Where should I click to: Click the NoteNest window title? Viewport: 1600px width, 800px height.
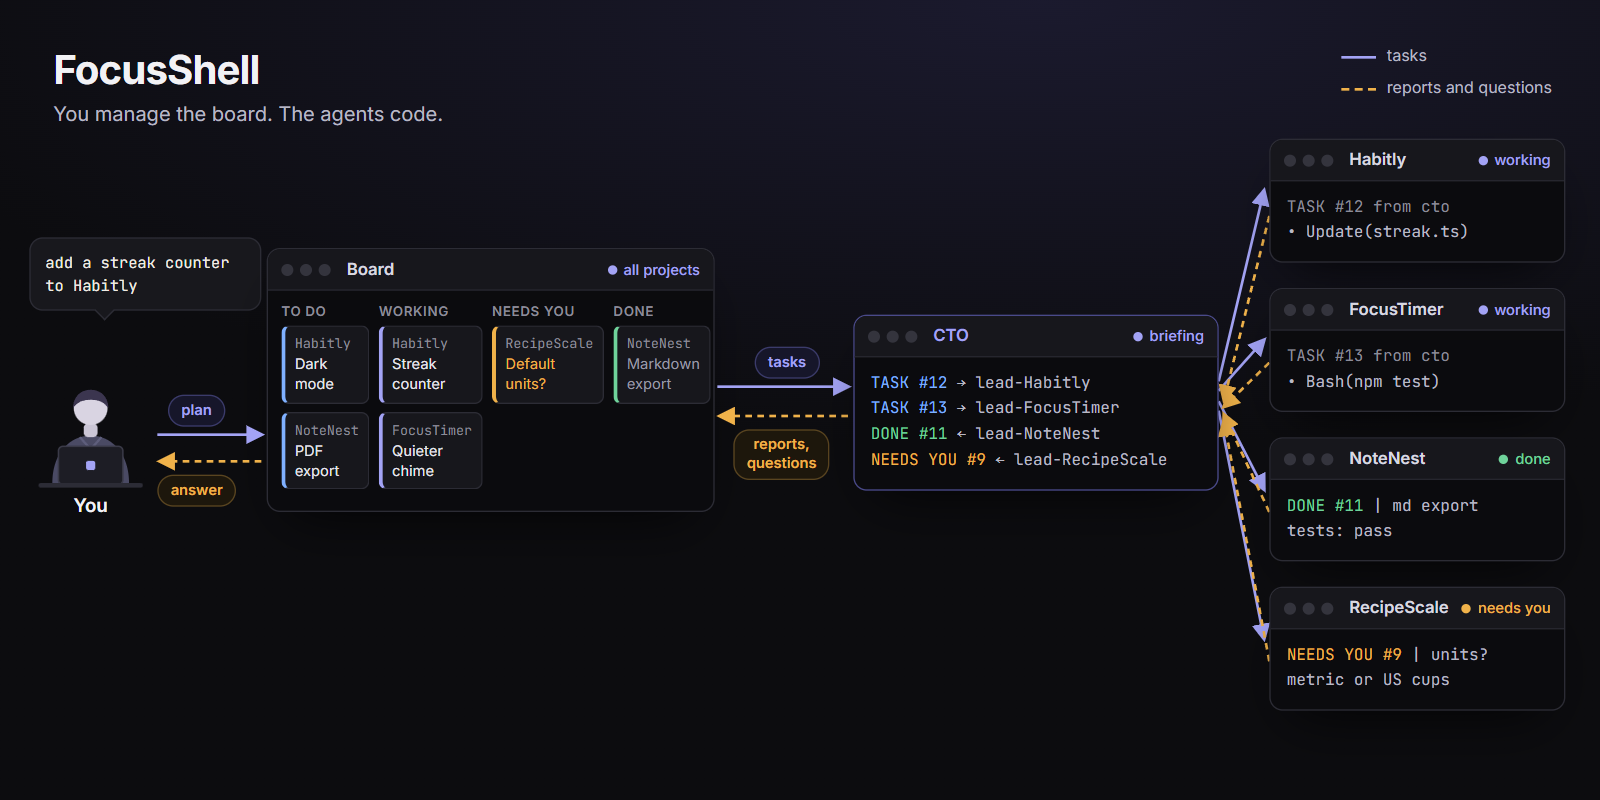pos(1386,459)
